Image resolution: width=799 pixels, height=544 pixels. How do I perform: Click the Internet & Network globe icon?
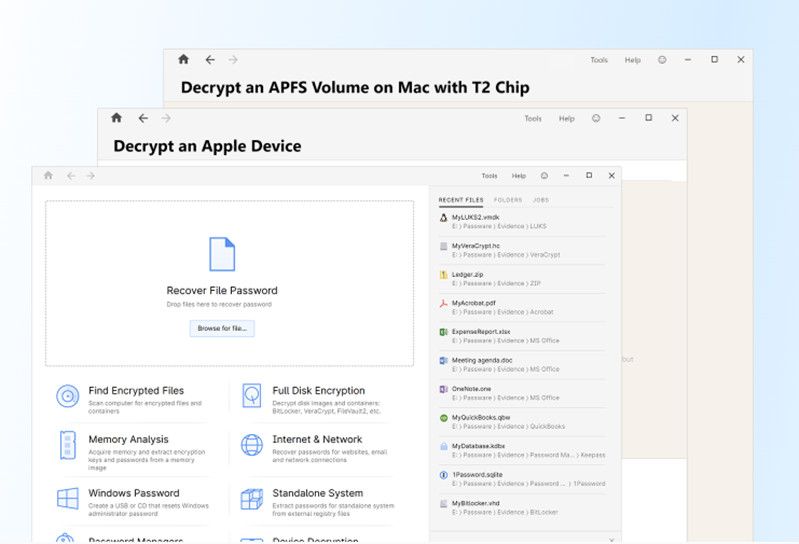pos(252,445)
